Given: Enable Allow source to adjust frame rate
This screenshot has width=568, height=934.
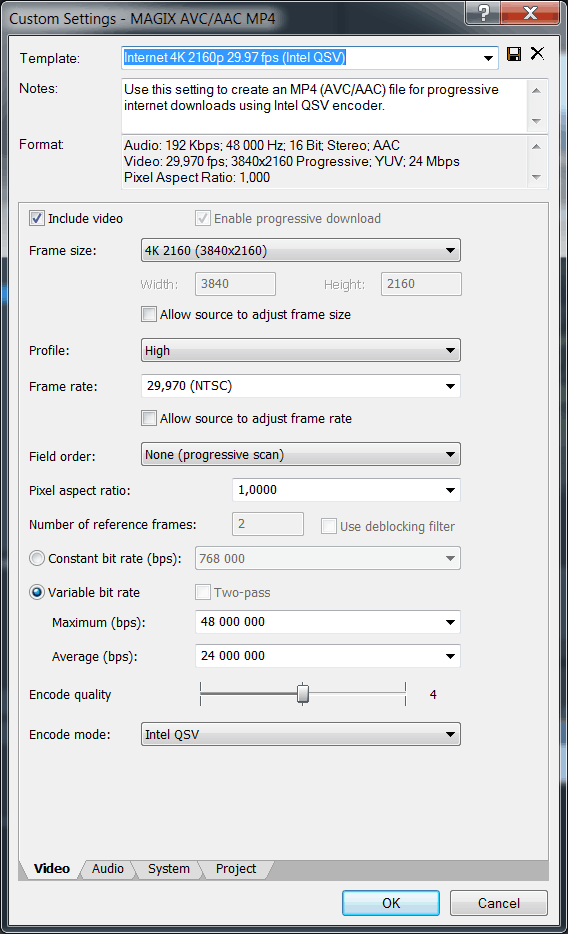Looking at the screenshot, I should point(149,418).
